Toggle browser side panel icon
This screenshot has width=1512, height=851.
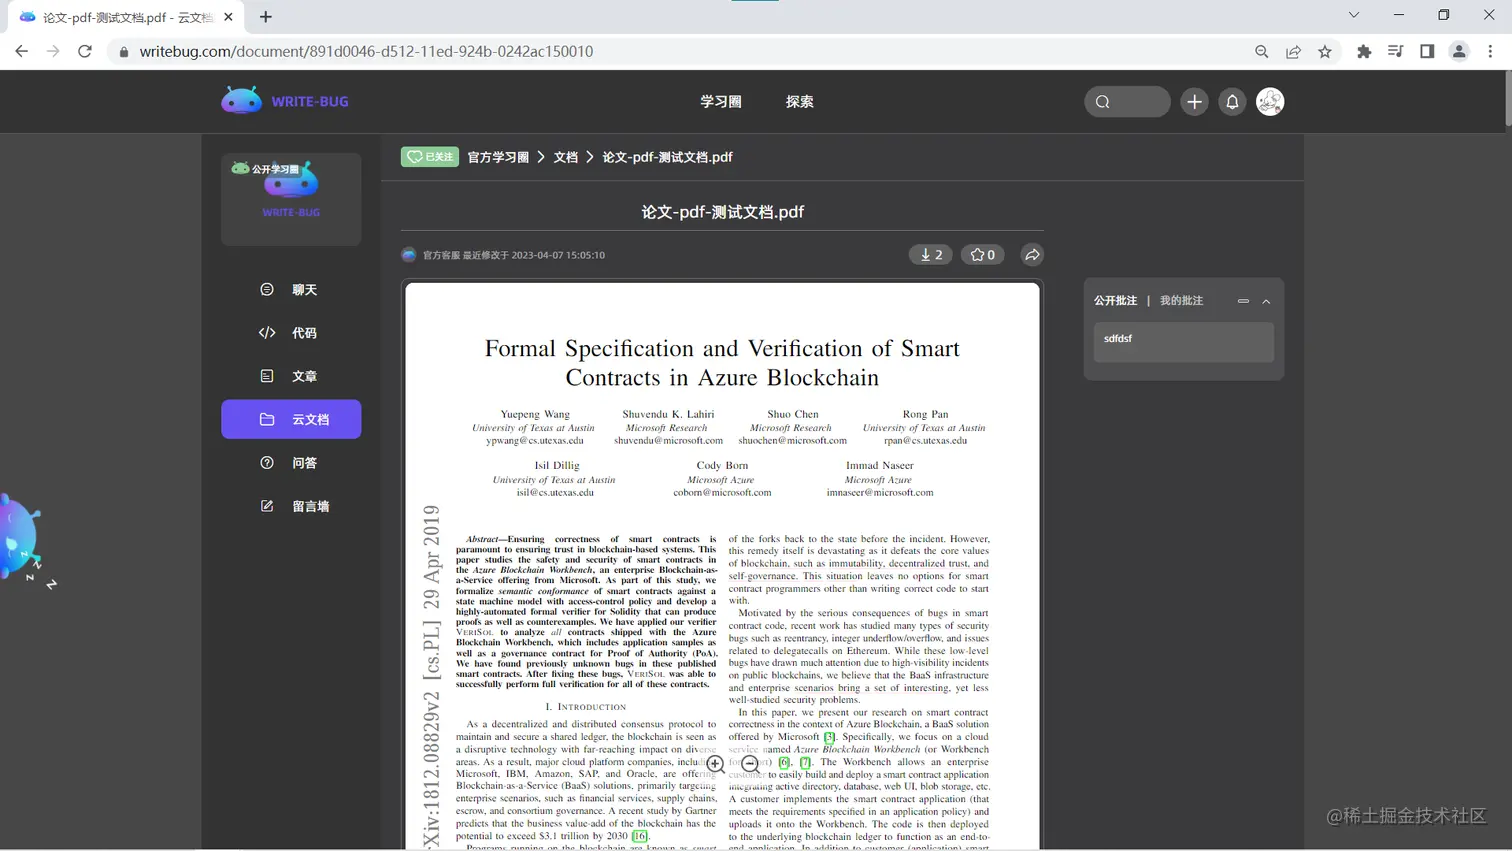tap(1427, 51)
